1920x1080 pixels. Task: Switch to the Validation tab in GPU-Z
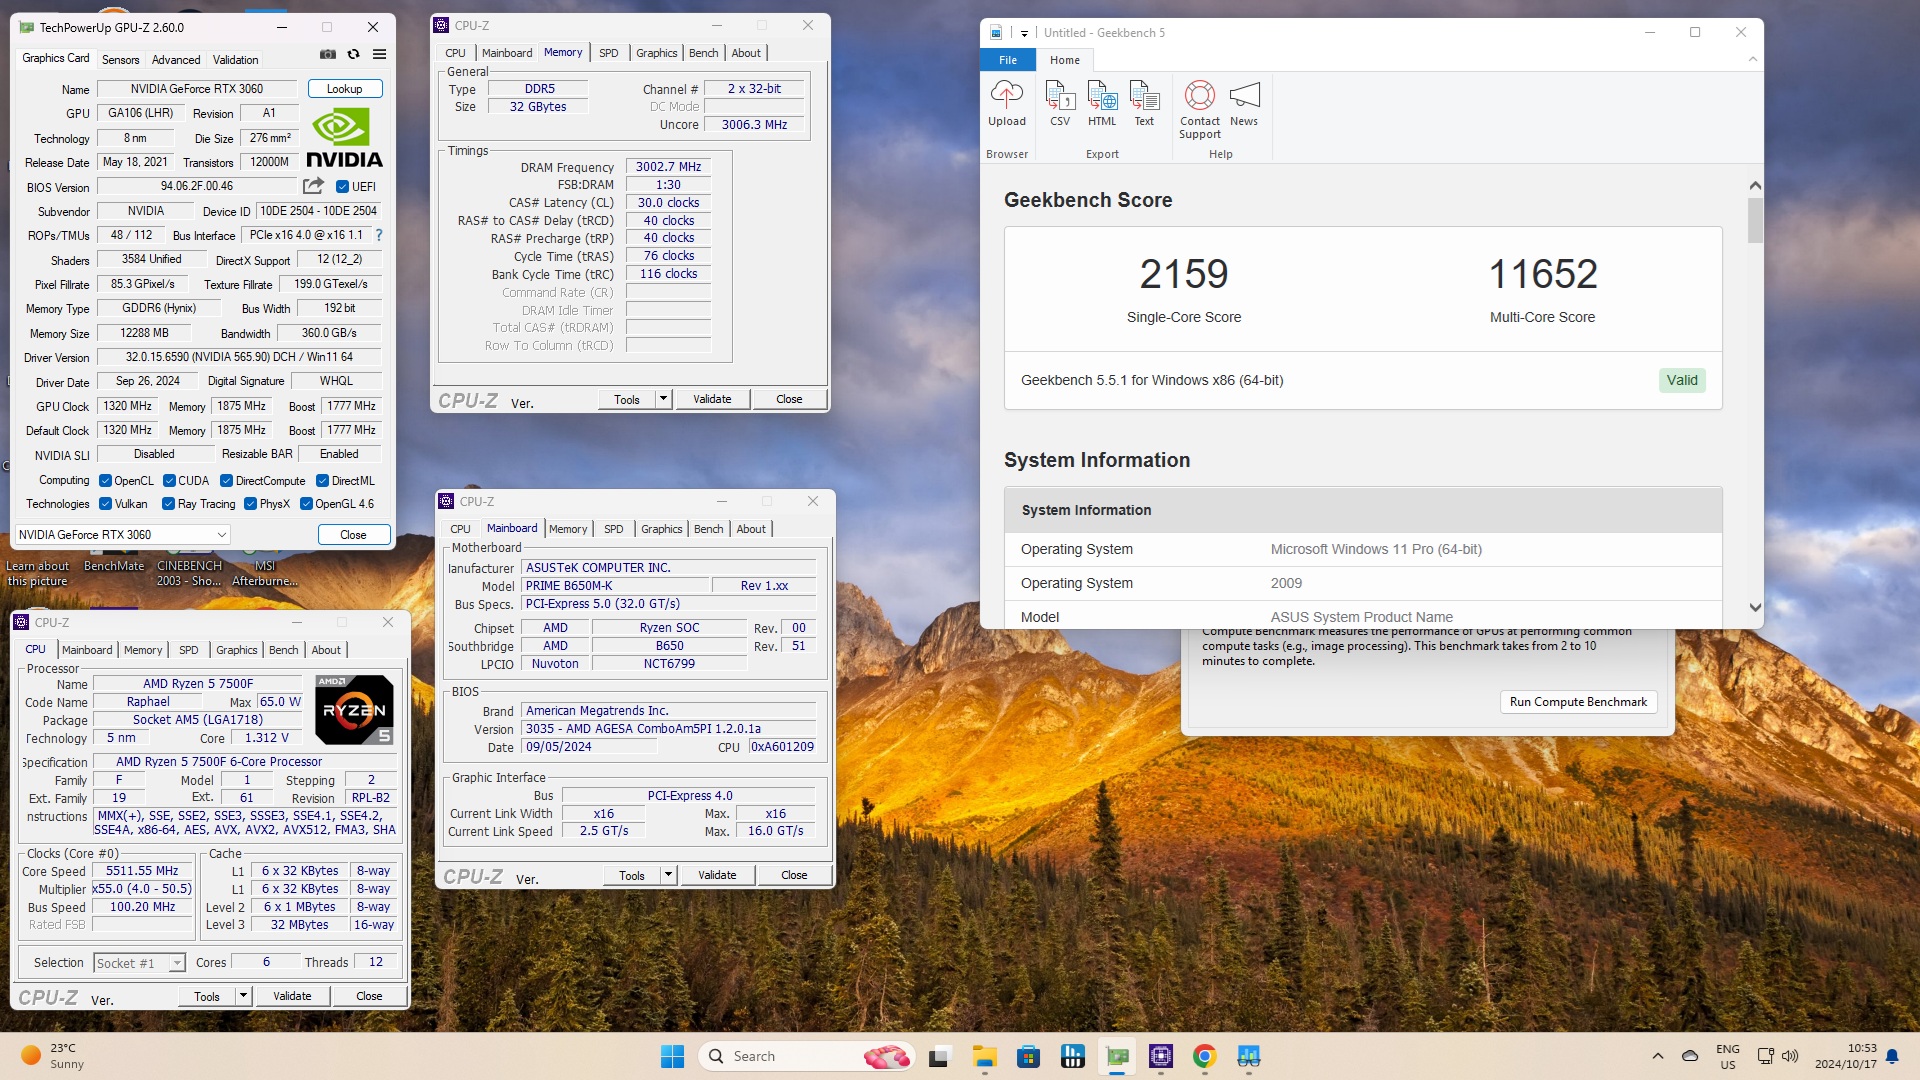click(235, 60)
